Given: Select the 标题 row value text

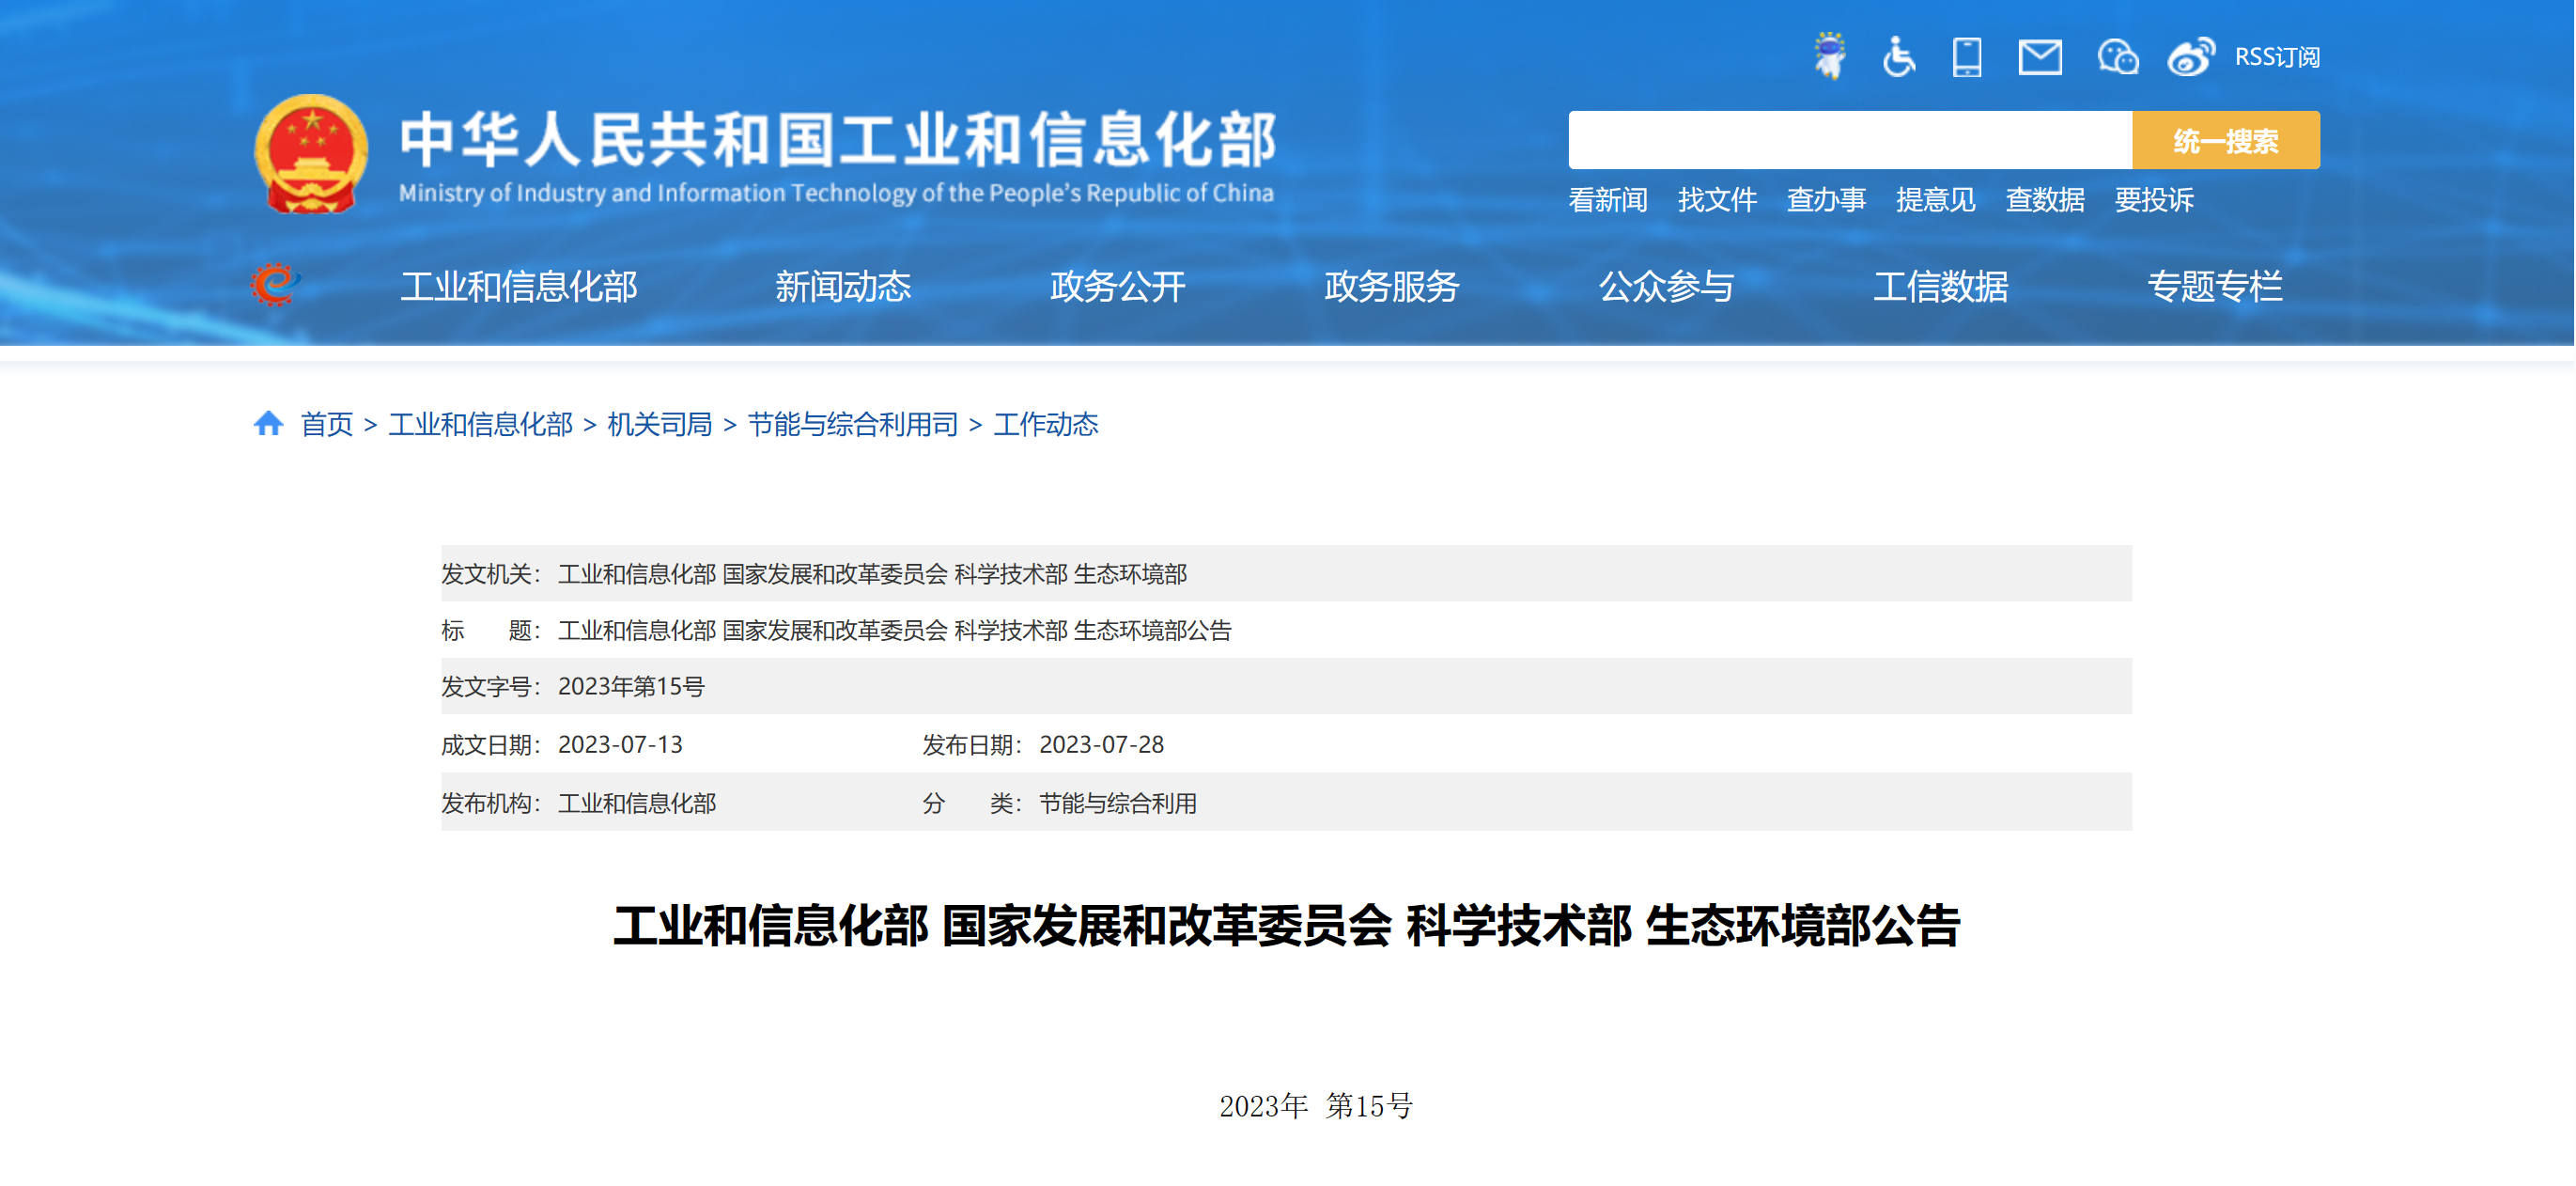Looking at the screenshot, I should (895, 631).
